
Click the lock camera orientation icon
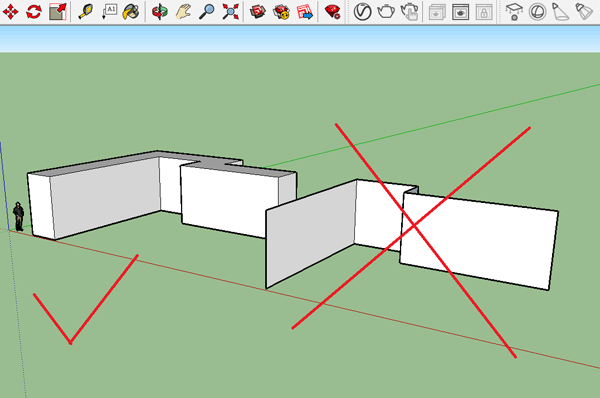484,12
